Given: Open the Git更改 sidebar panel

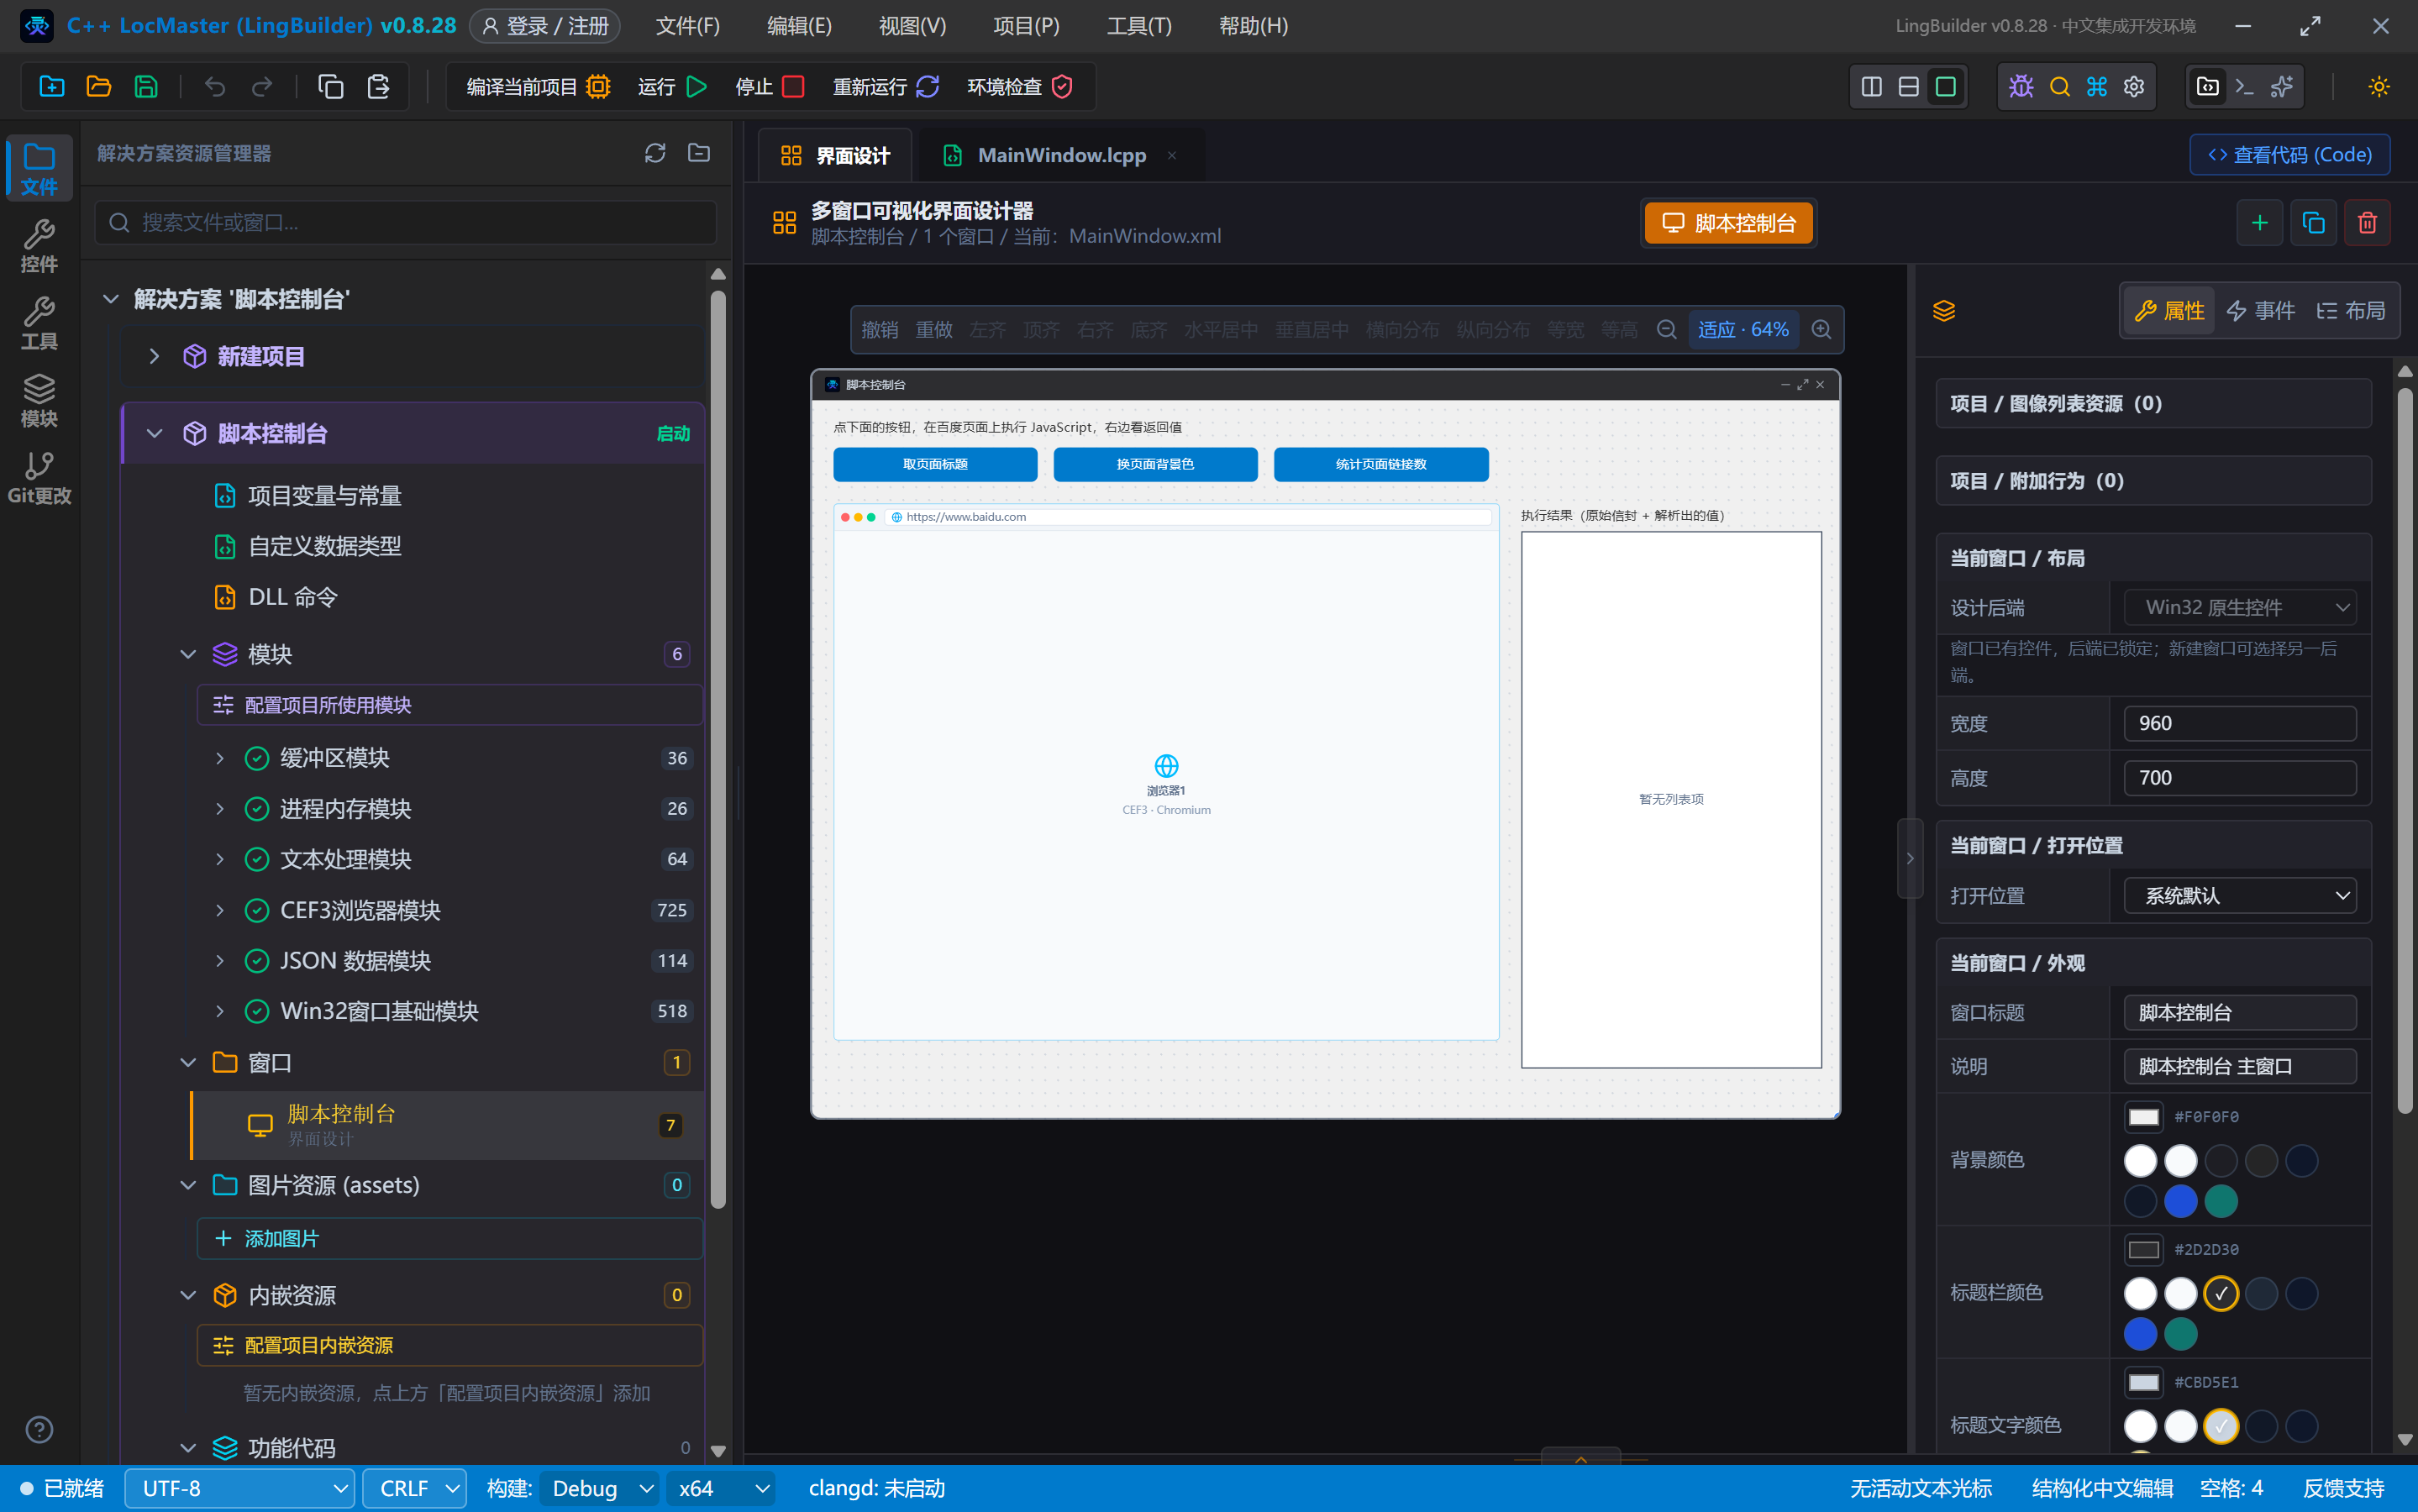Looking at the screenshot, I should 39,478.
